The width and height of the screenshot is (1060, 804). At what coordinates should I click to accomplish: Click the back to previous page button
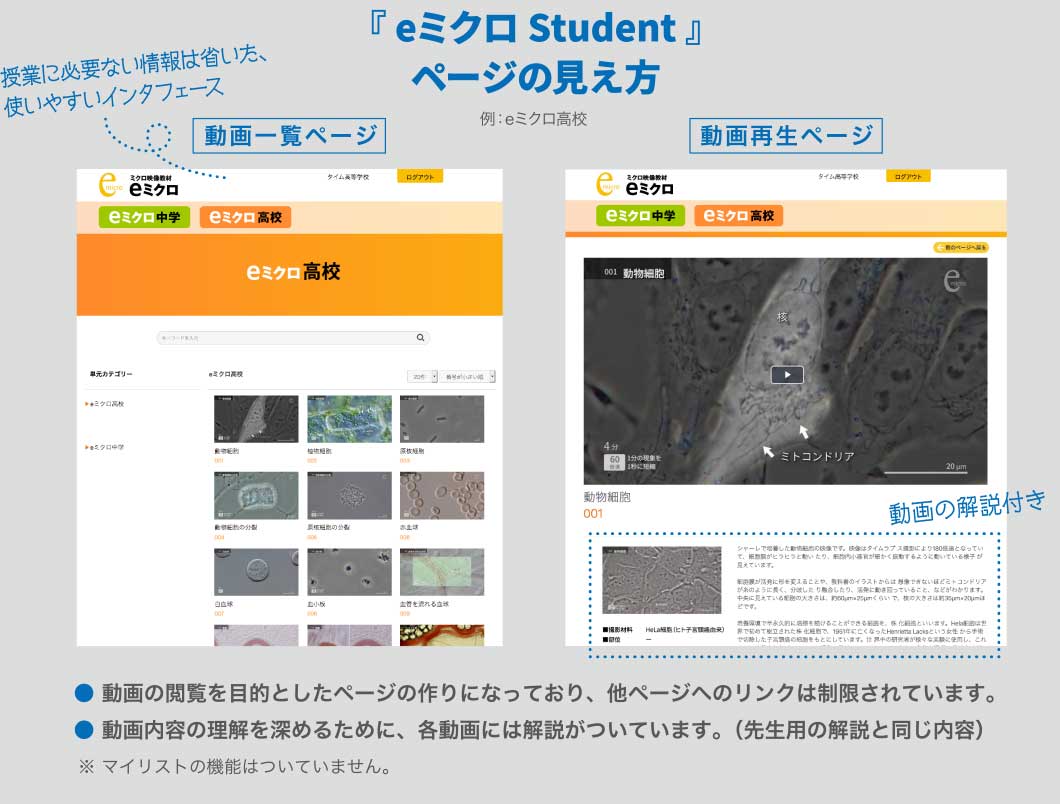click(x=961, y=247)
